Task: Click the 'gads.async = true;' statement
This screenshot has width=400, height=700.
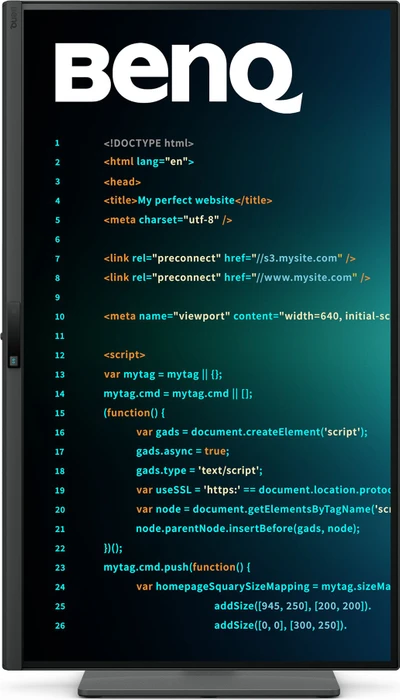Action: [x=183, y=451]
